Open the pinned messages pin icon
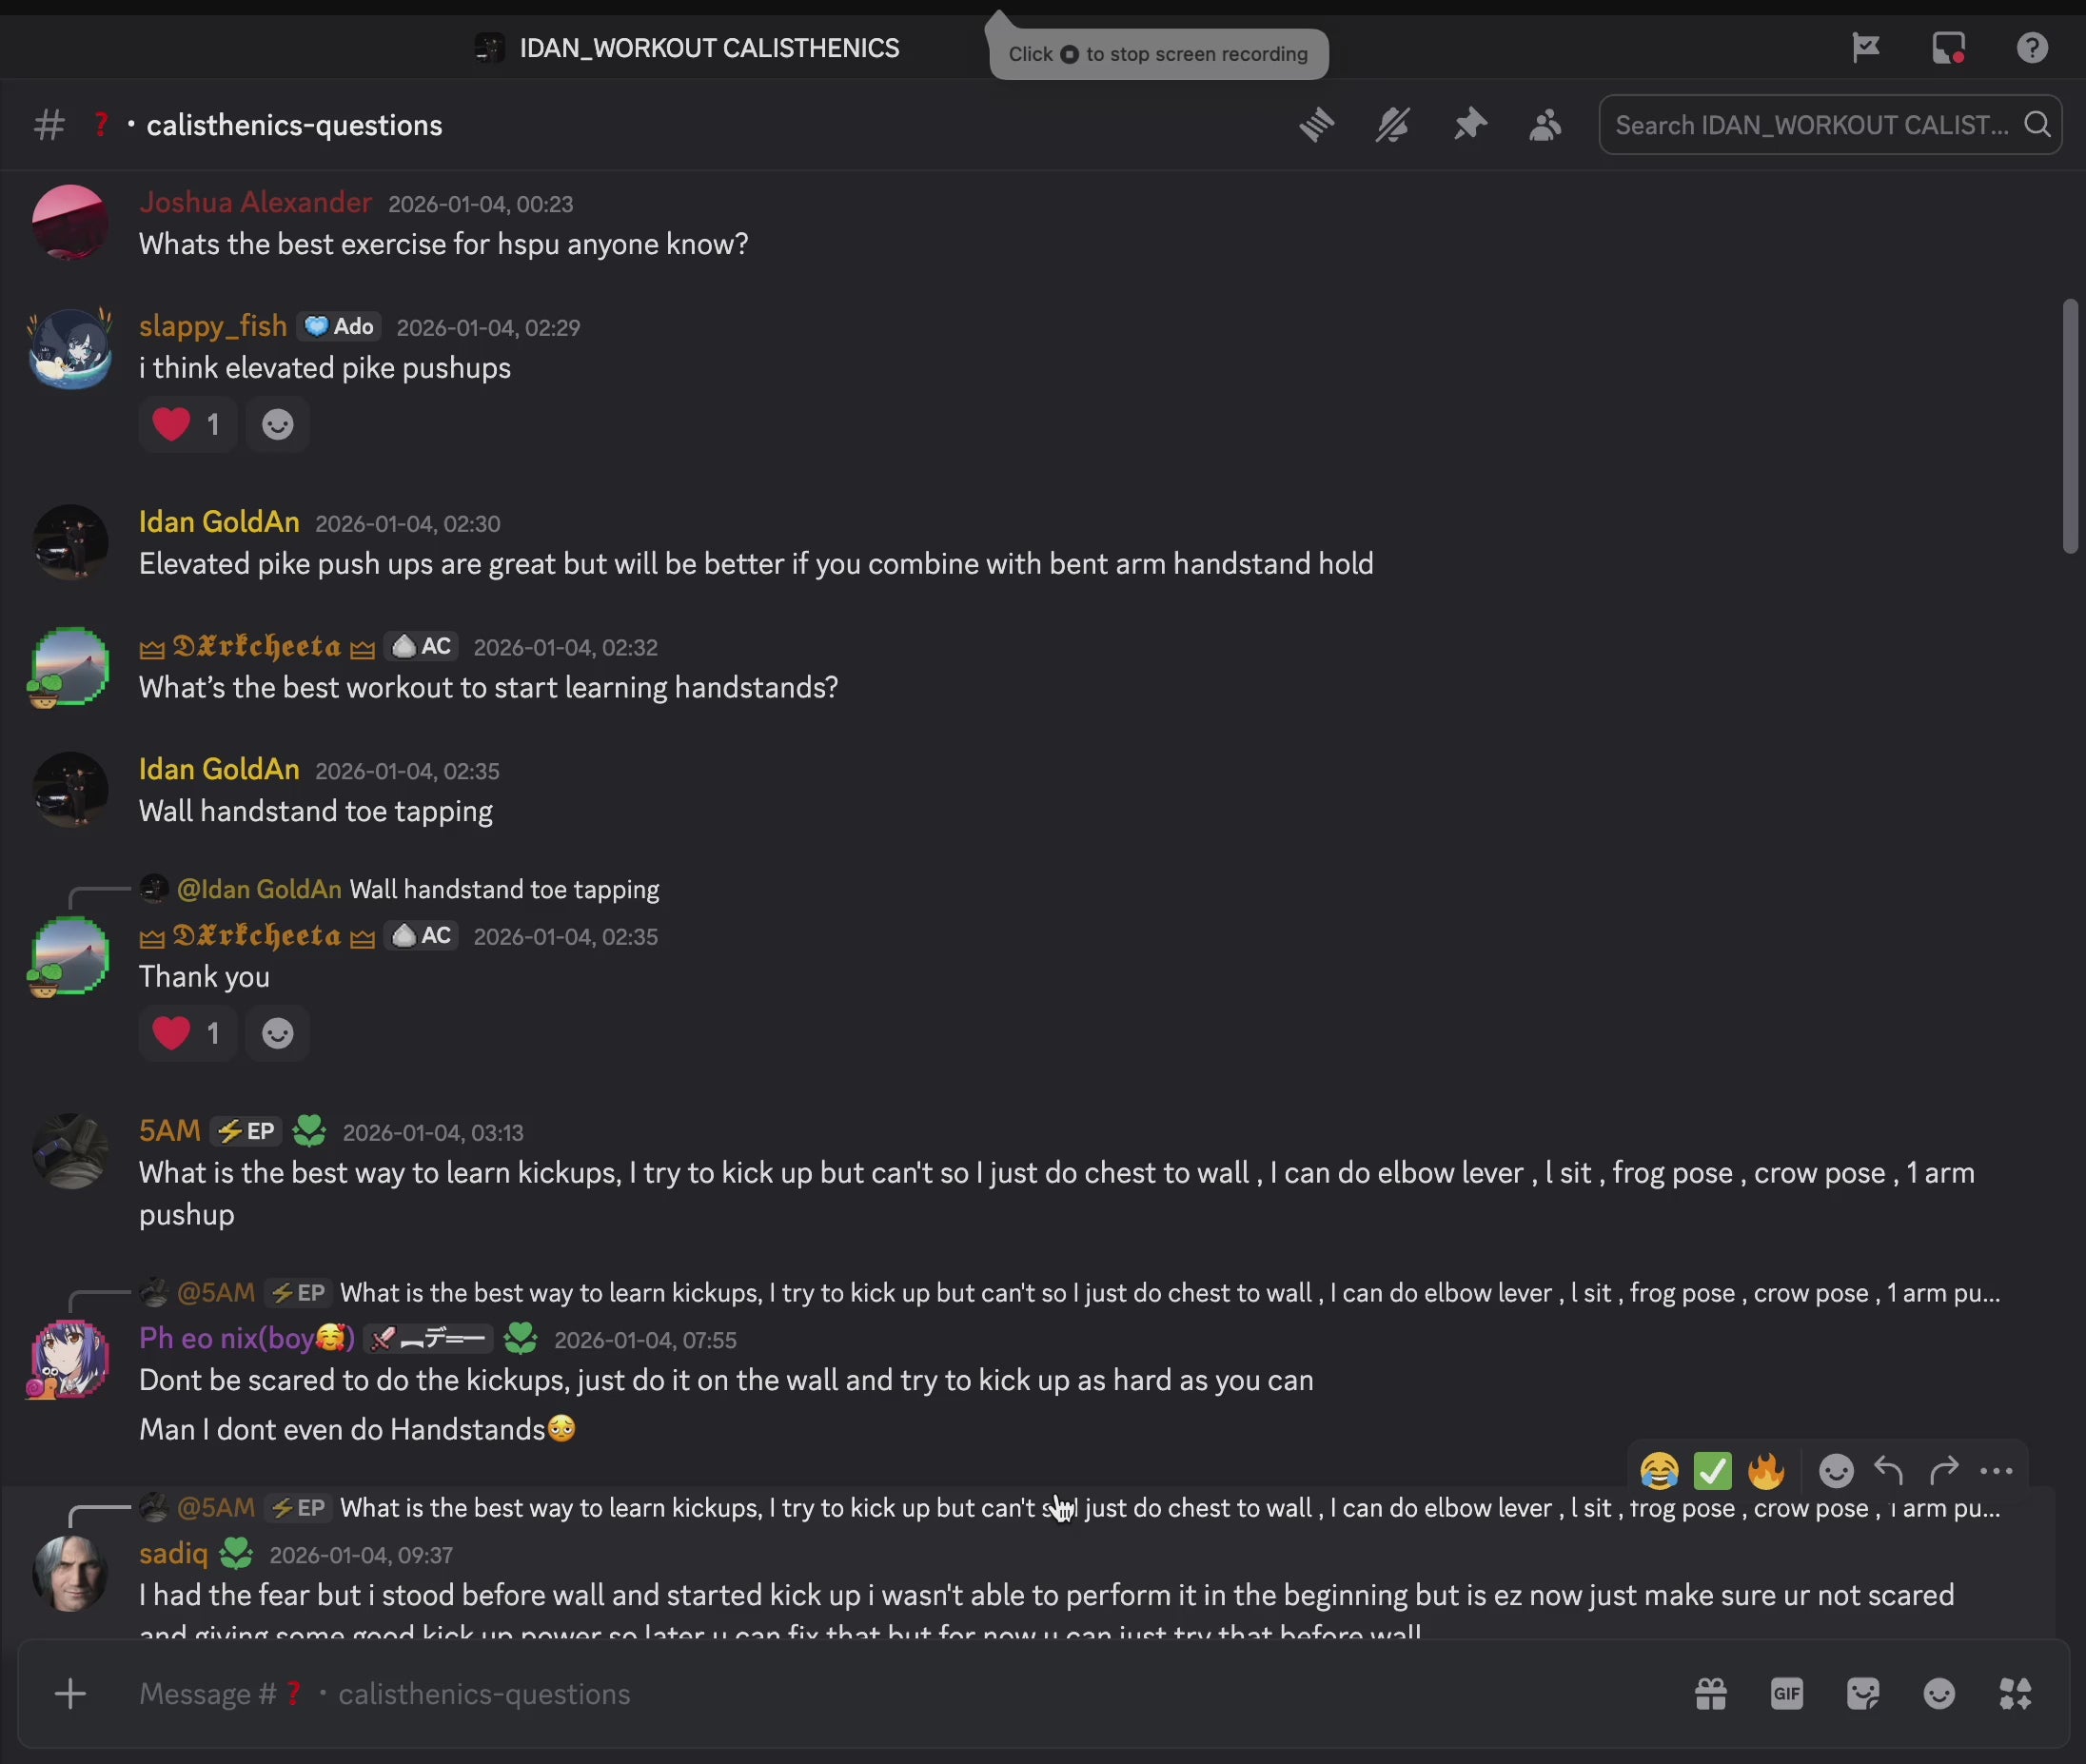Screen dimensions: 2086x1764 1469,125
